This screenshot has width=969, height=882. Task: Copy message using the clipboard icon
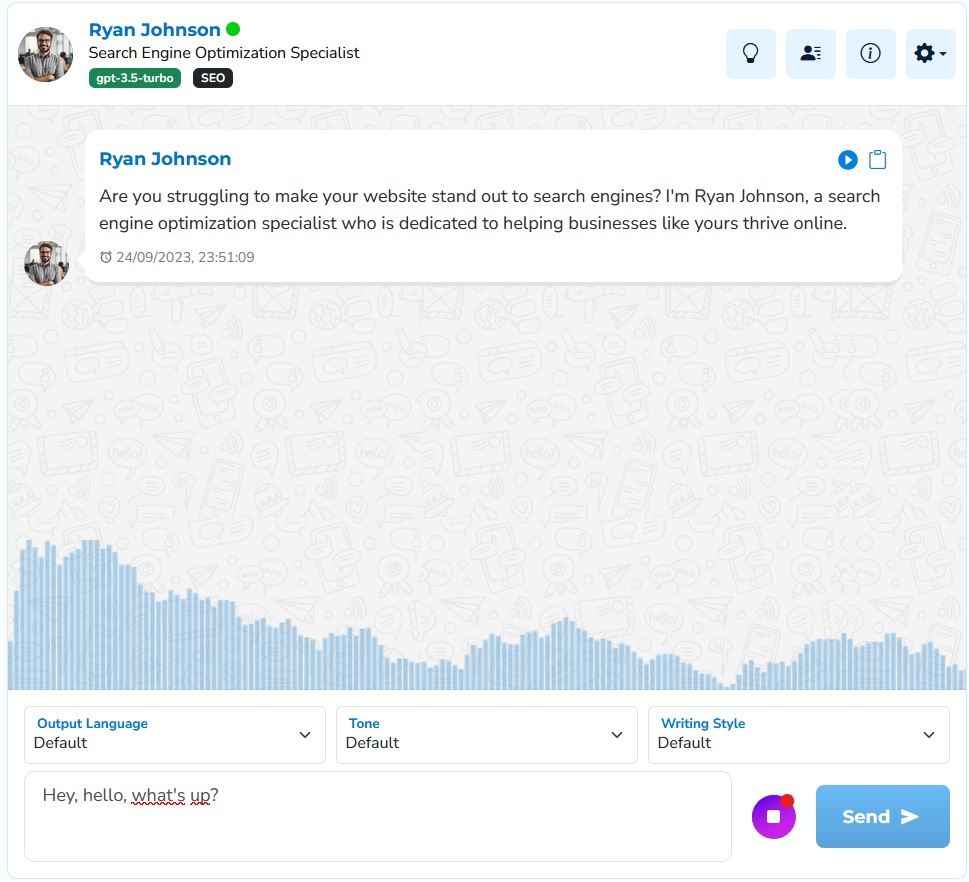tap(877, 160)
